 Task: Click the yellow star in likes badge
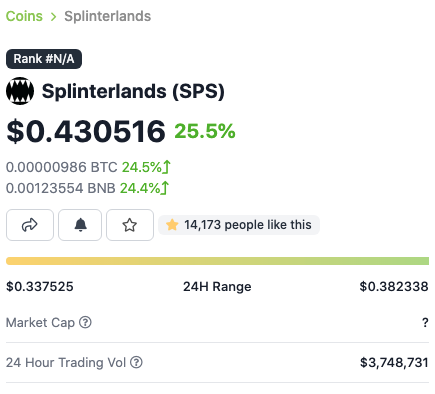point(172,225)
